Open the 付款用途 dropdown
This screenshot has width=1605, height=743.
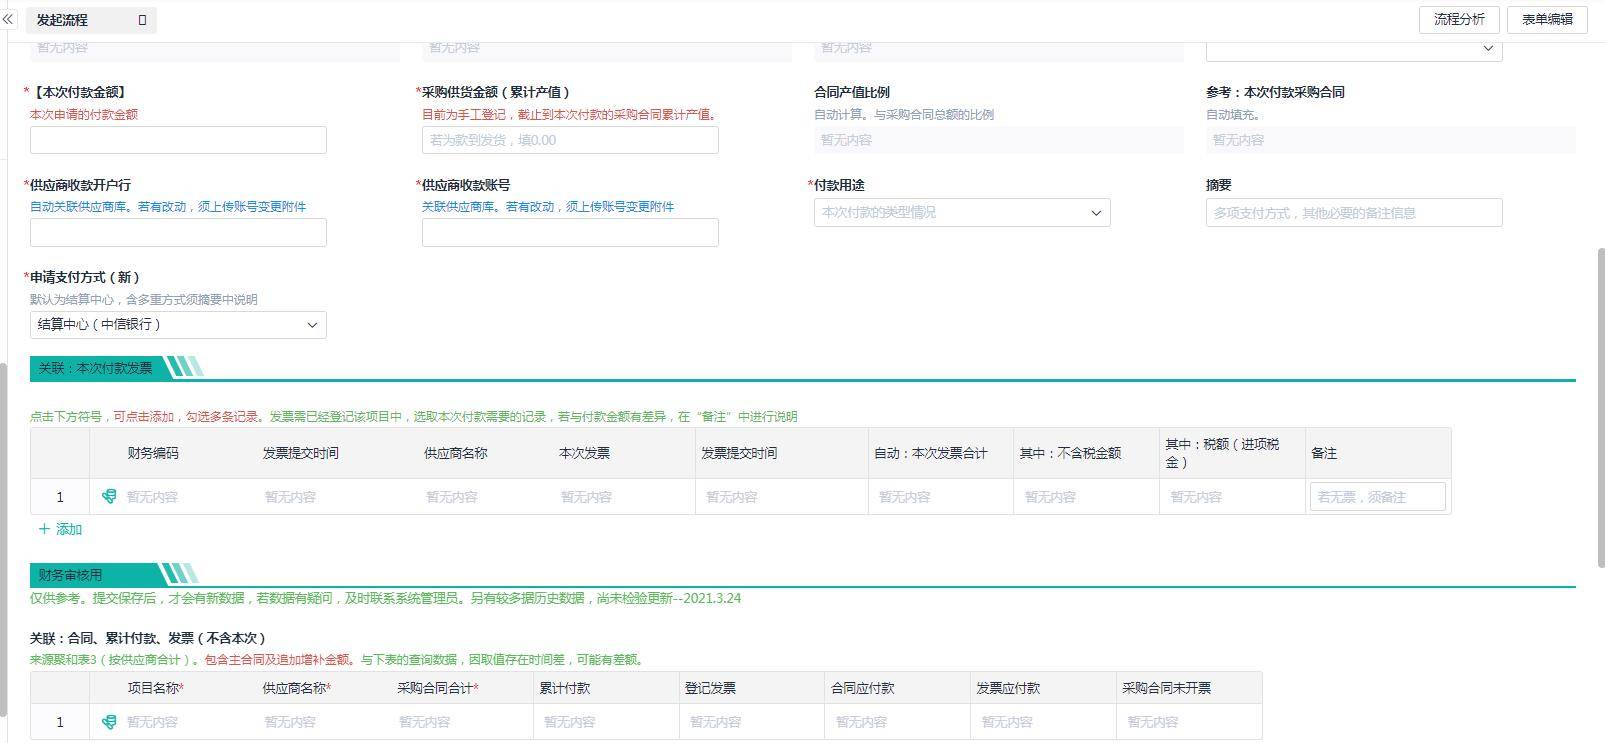tap(961, 213)
